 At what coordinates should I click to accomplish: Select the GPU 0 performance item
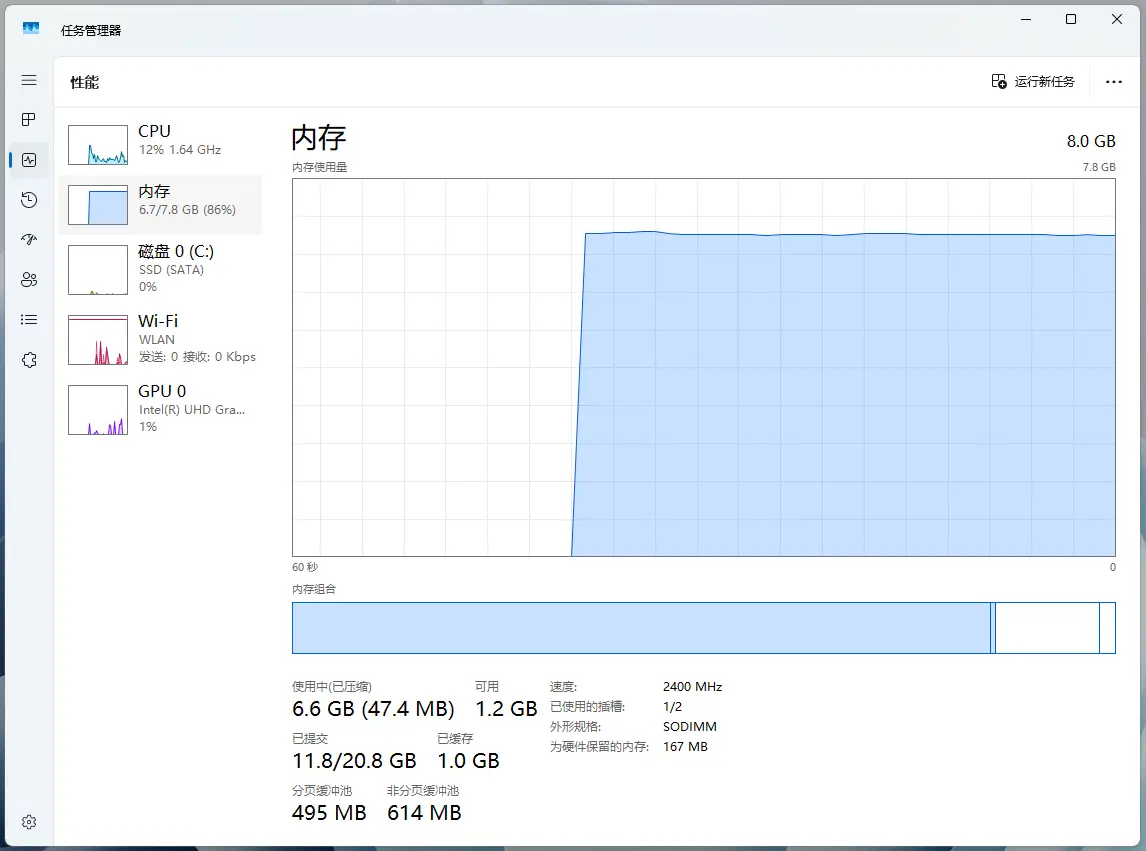160,409
